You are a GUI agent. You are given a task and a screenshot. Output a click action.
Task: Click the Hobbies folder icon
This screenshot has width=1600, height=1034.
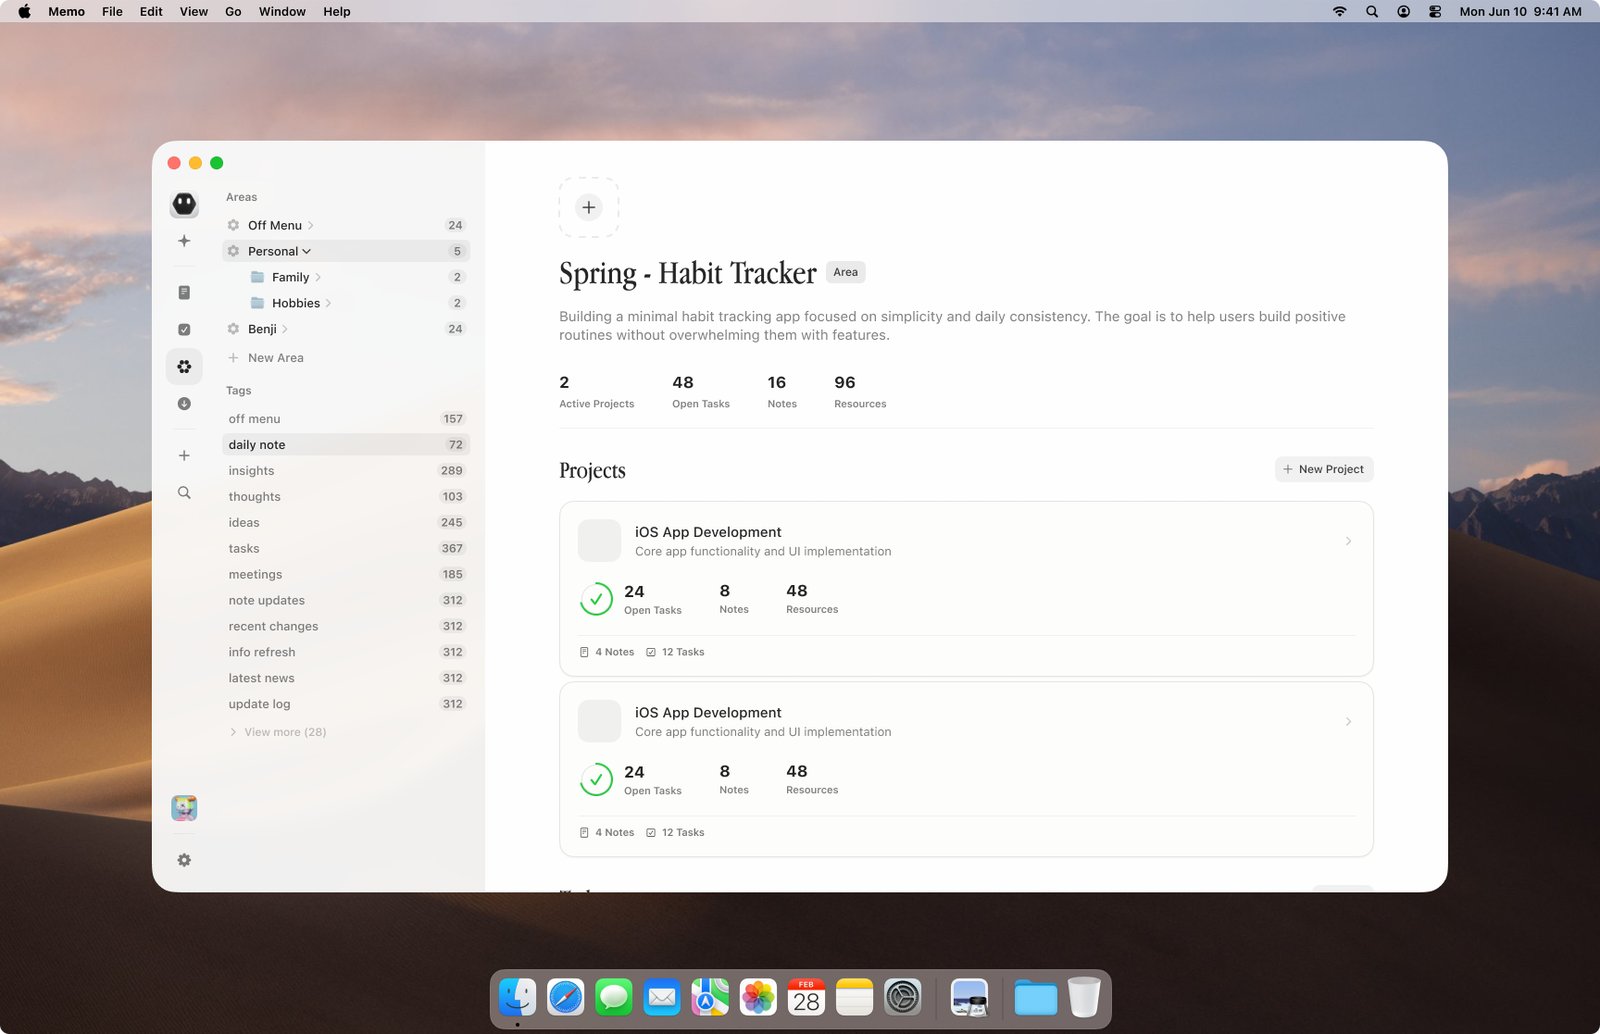click(x=257, y=303)
